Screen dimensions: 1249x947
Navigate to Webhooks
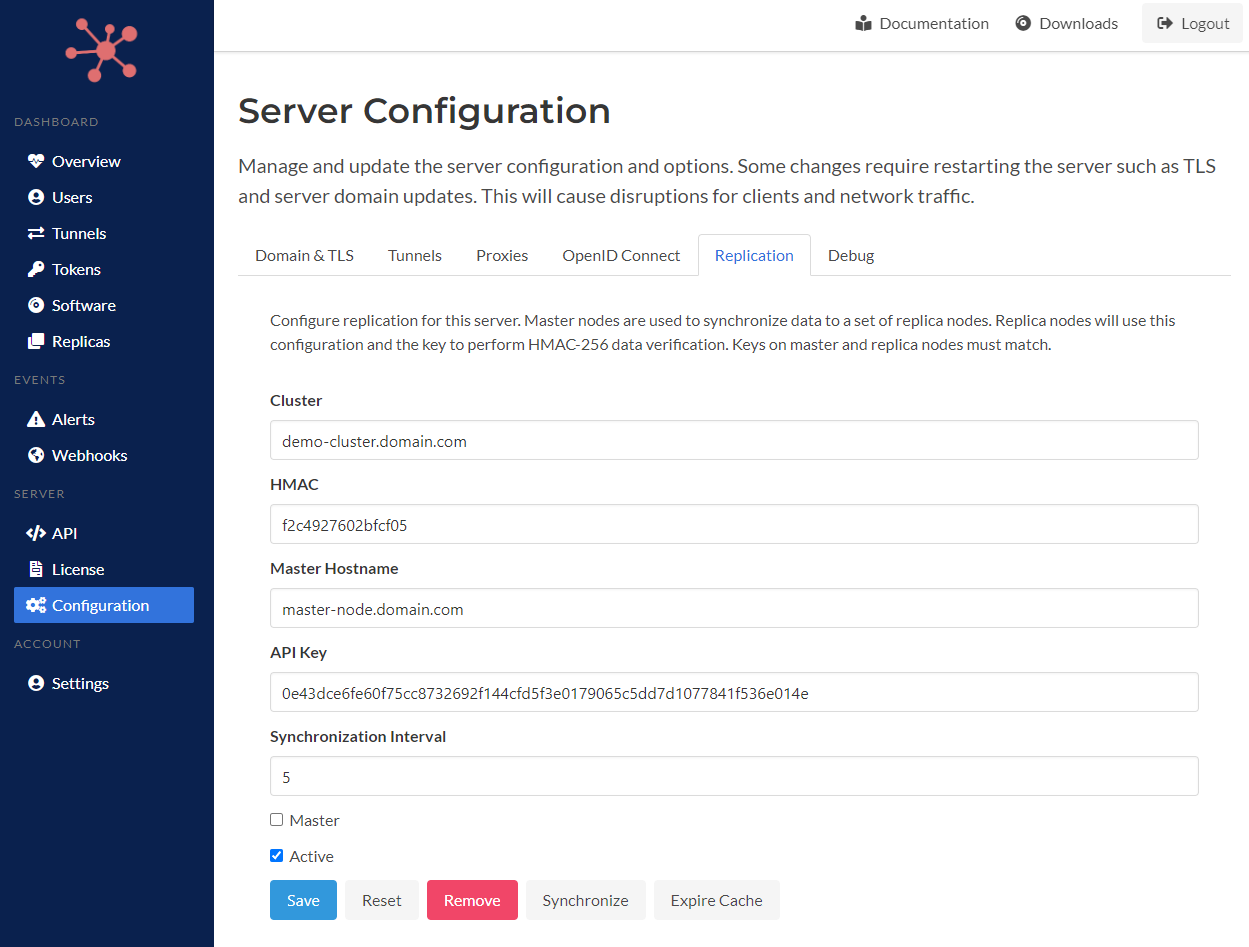pos(87,455)
